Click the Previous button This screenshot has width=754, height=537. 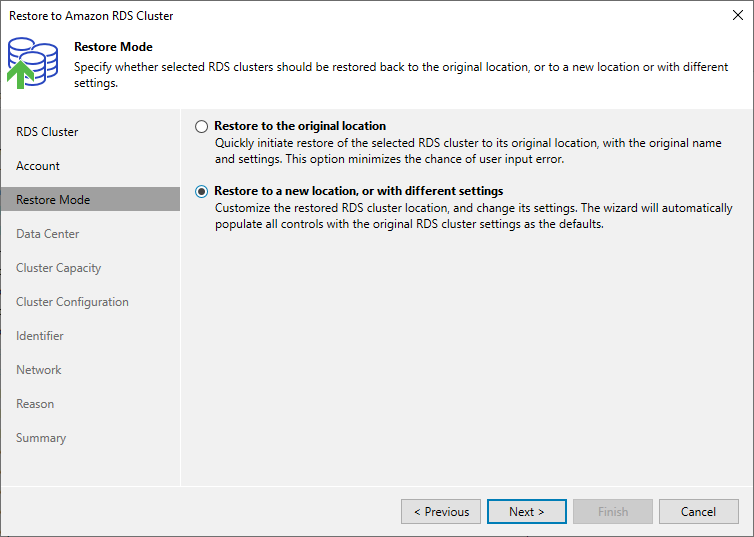click(441, 512)
